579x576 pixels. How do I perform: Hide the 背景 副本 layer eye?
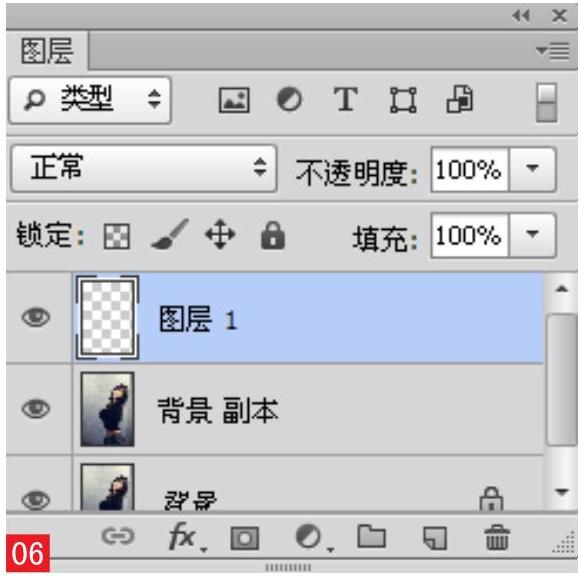[x=36, y=409]
